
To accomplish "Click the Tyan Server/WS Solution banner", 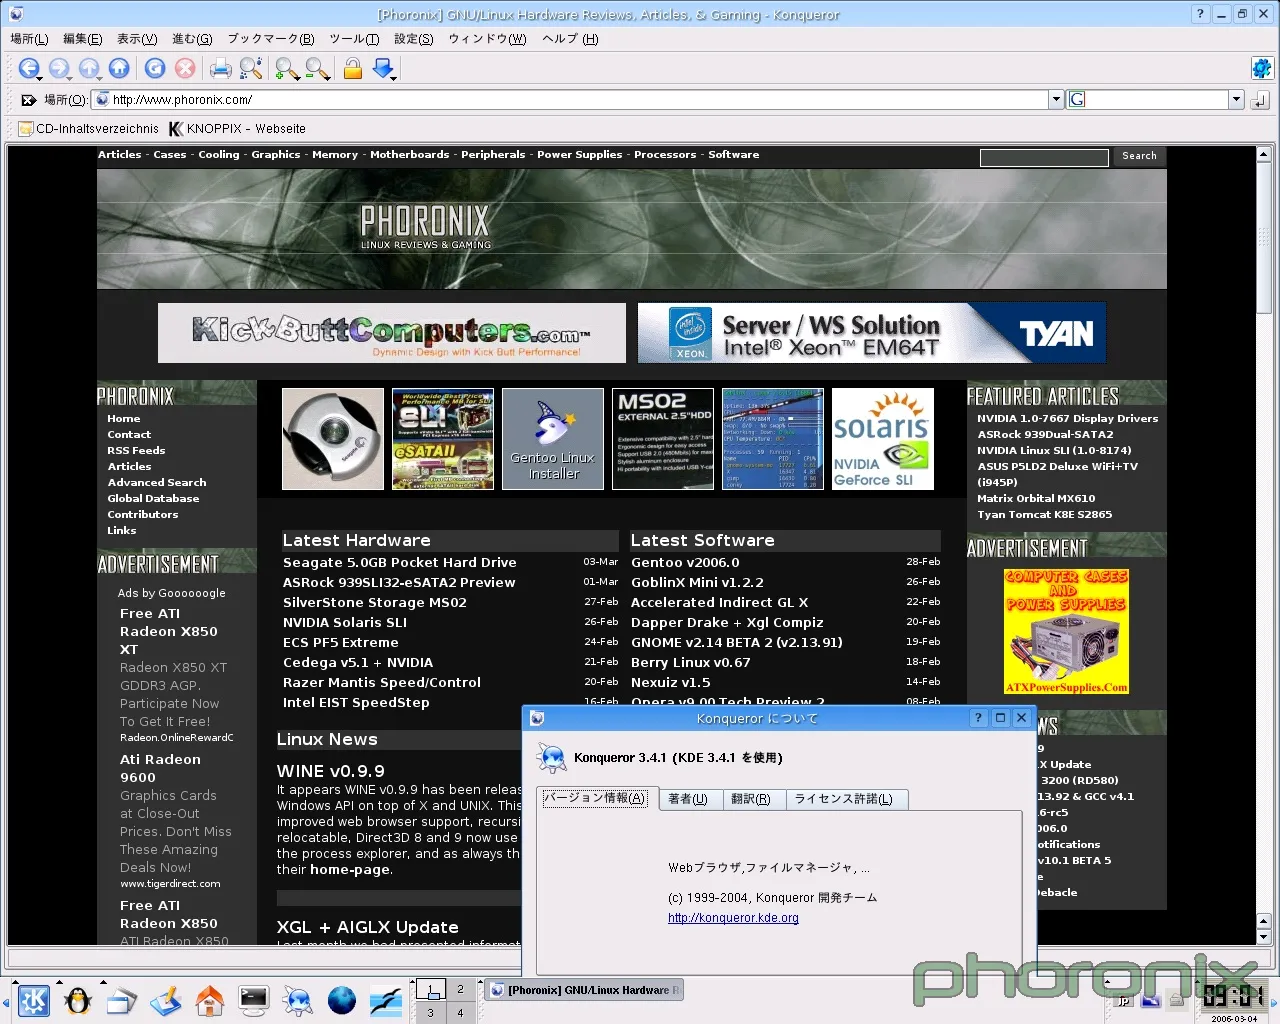I will tap(872, 333).
